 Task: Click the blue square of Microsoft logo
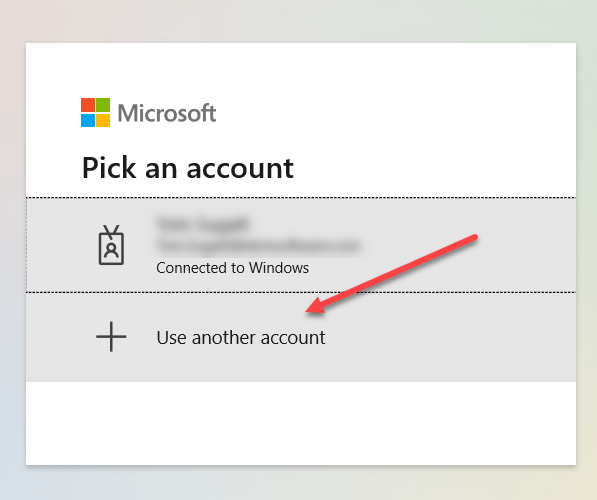(x=88, y=120)
